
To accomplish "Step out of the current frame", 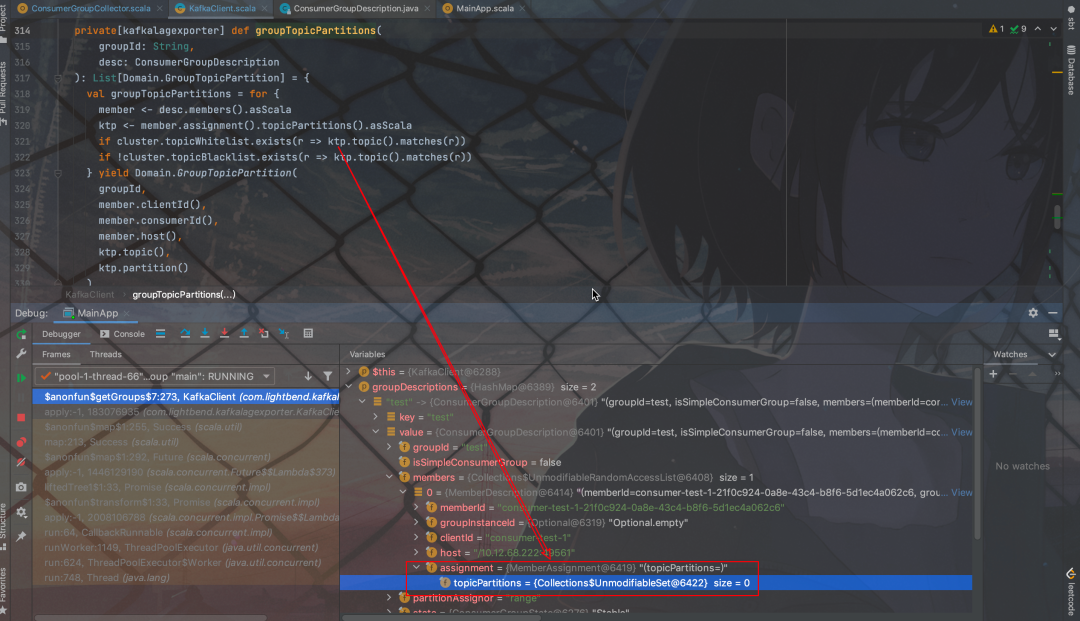I will (244, 333).
